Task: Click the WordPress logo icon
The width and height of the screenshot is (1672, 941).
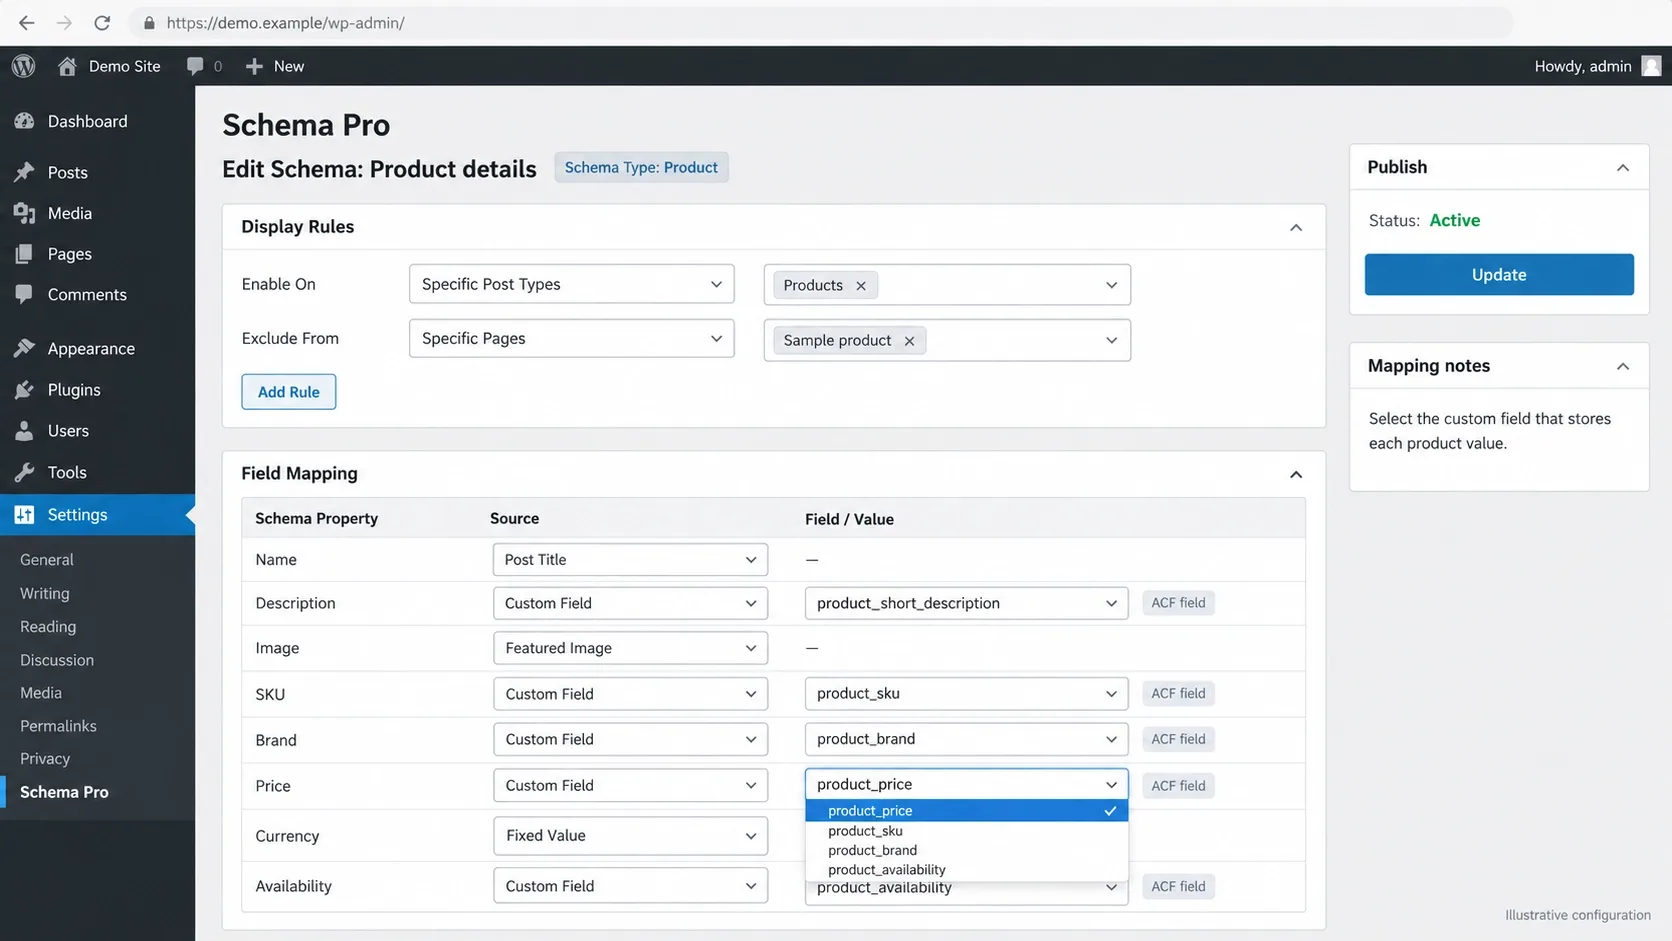Action: pyautogui.click(x=24, y=66)
